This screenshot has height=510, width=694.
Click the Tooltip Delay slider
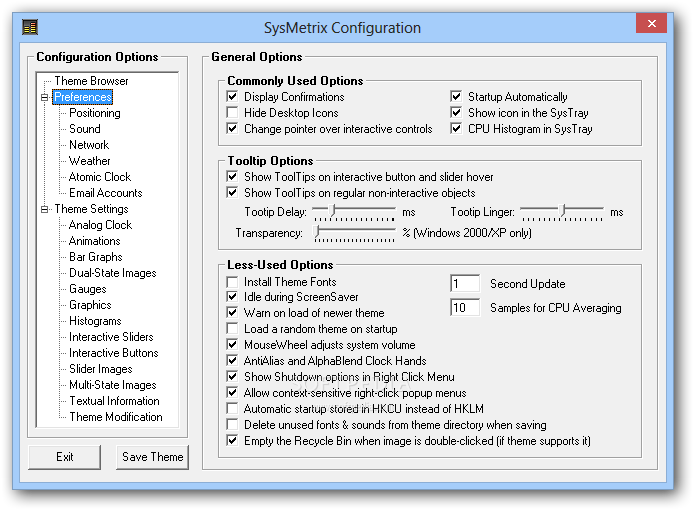(x=354, y=212)
